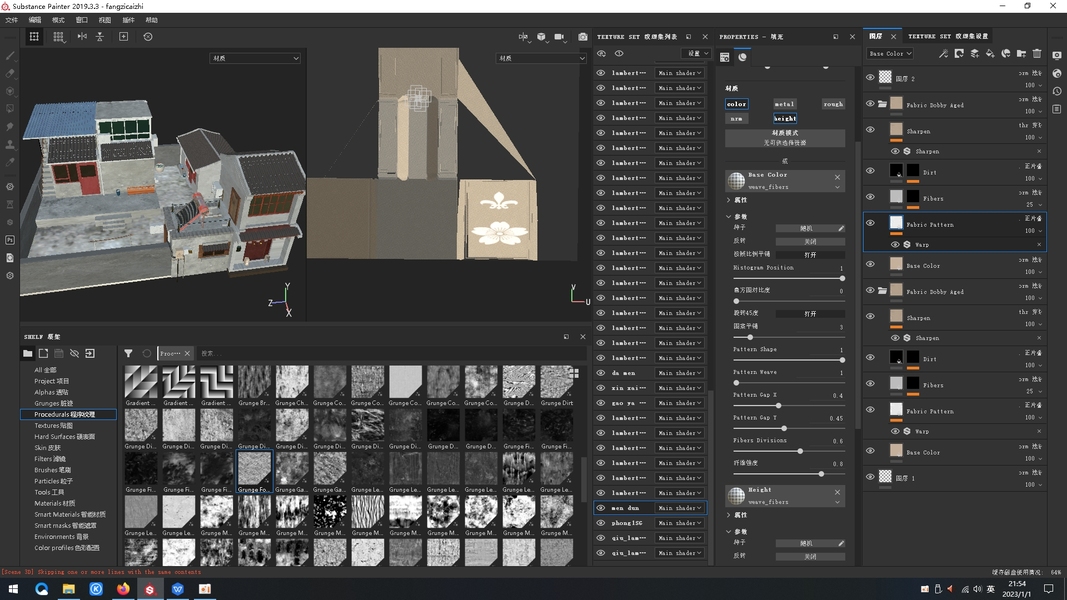
Task: Select 'Smart Materials' category in the shelf
Action: pyautogui.click(x=70, y=514)
